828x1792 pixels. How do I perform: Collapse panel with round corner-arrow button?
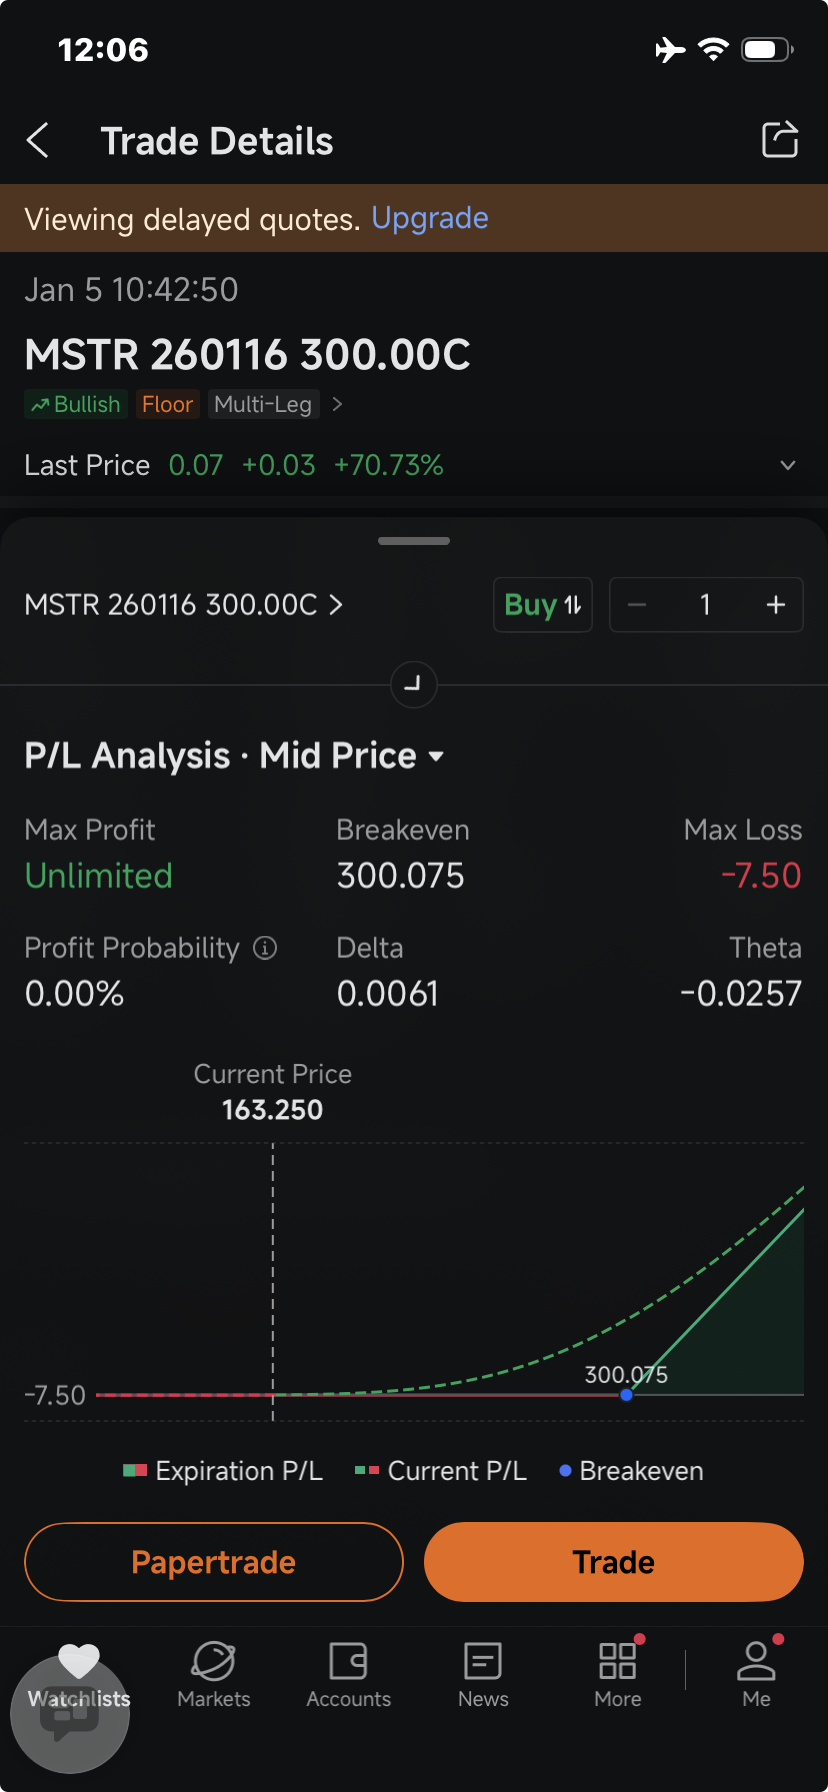[413, 685]
